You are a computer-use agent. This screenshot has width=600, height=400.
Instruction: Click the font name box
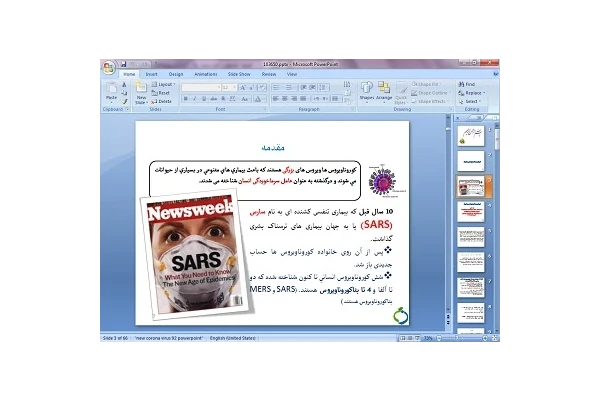tap(201, 88)
